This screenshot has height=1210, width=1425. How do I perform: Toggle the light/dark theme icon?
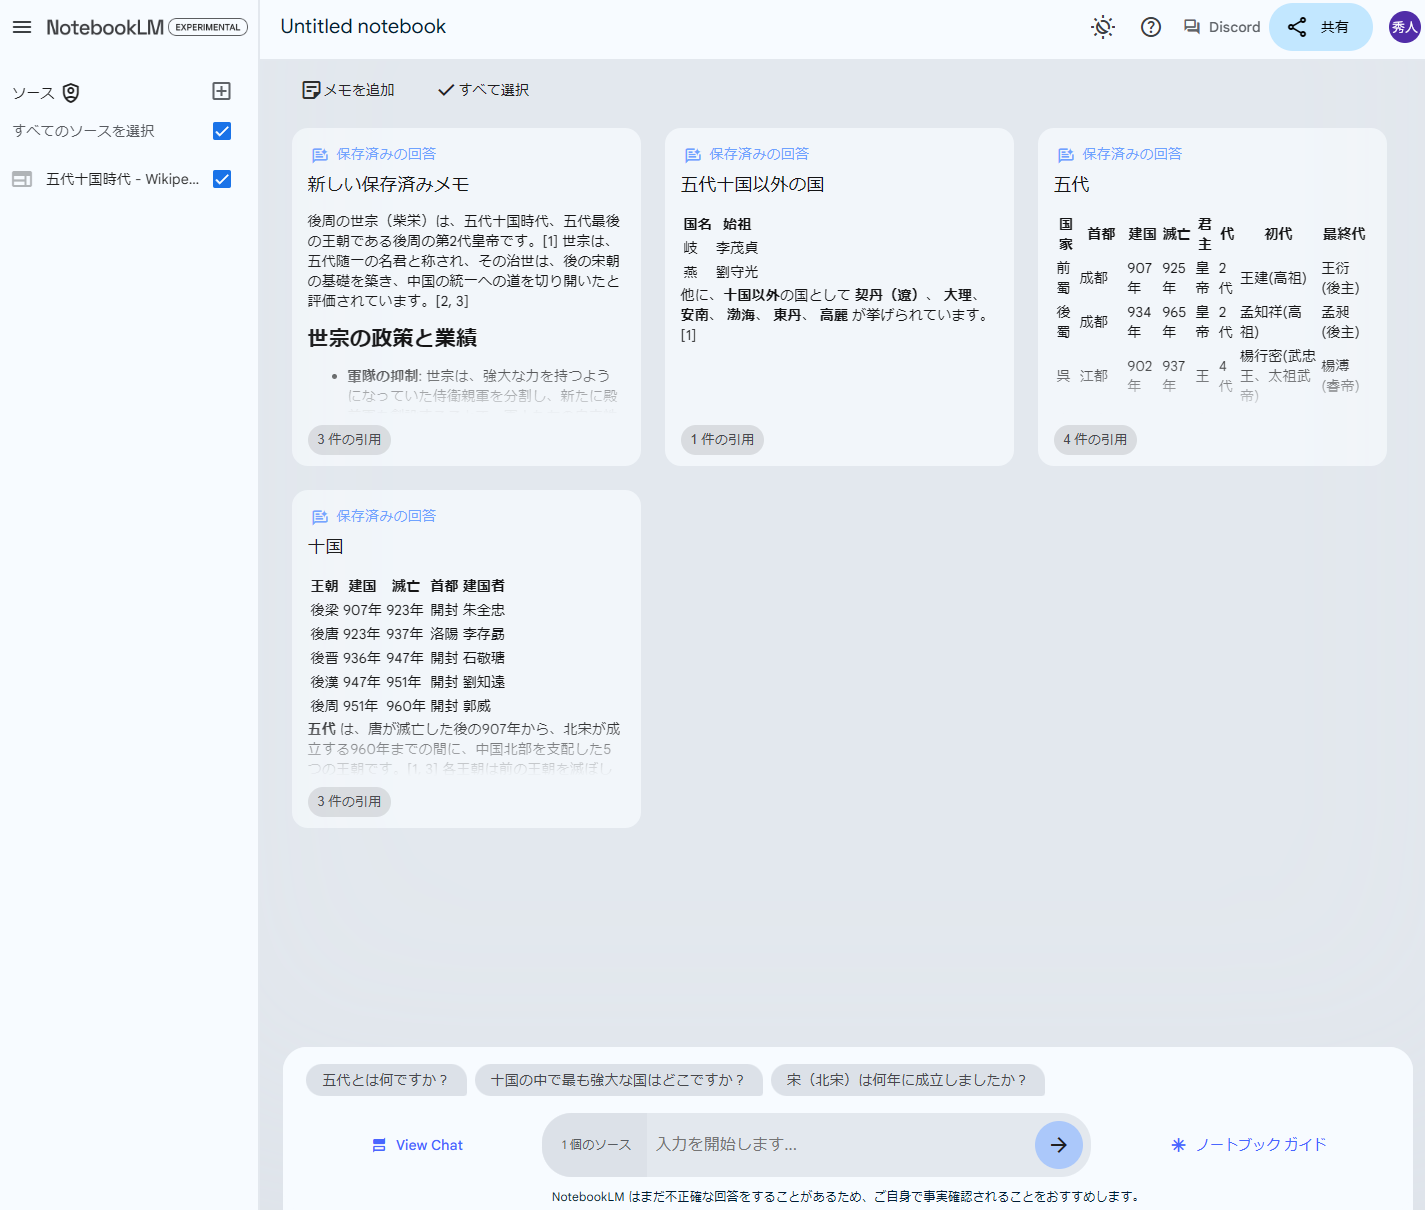(1102, 27)
